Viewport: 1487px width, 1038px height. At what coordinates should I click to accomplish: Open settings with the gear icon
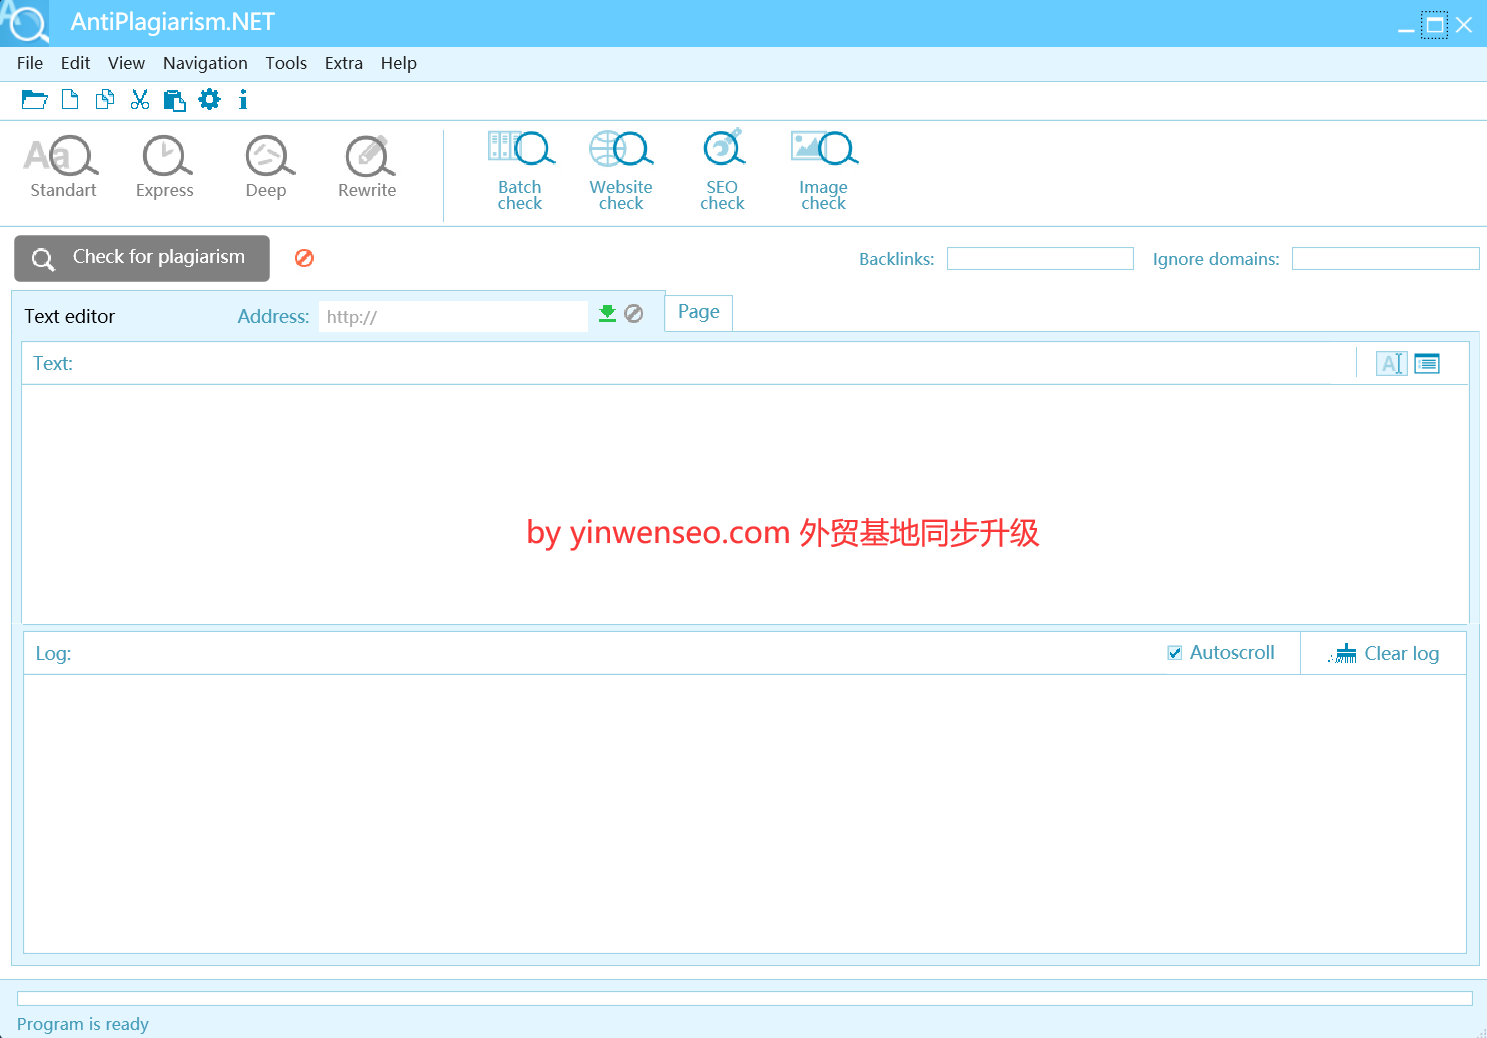point(209,100)
